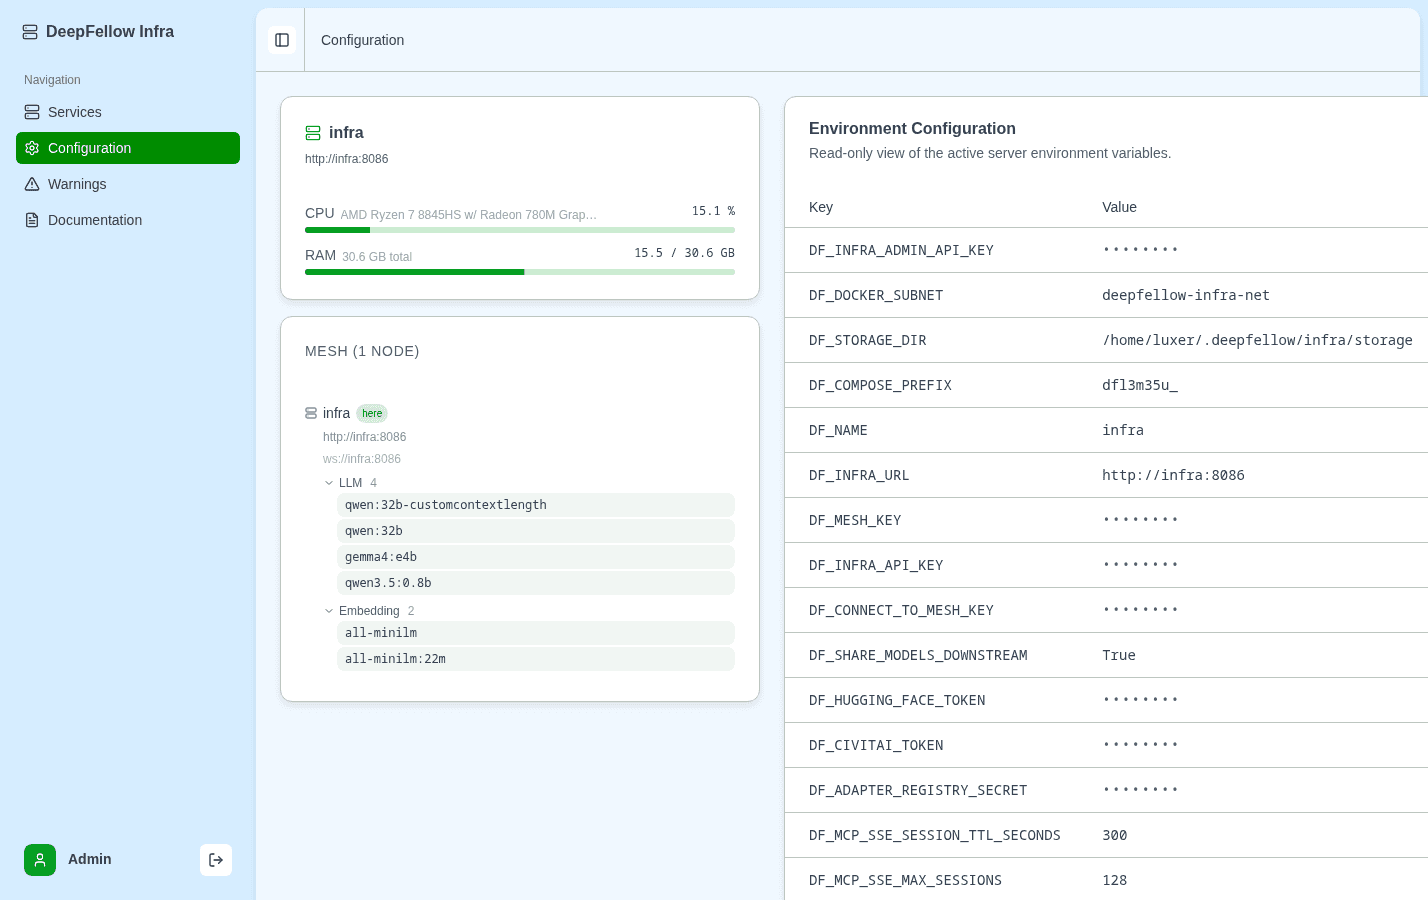Click the green server icon beside infra title
The height and width of the screenshot is (900, 1428).
click(x=313, y=133)
